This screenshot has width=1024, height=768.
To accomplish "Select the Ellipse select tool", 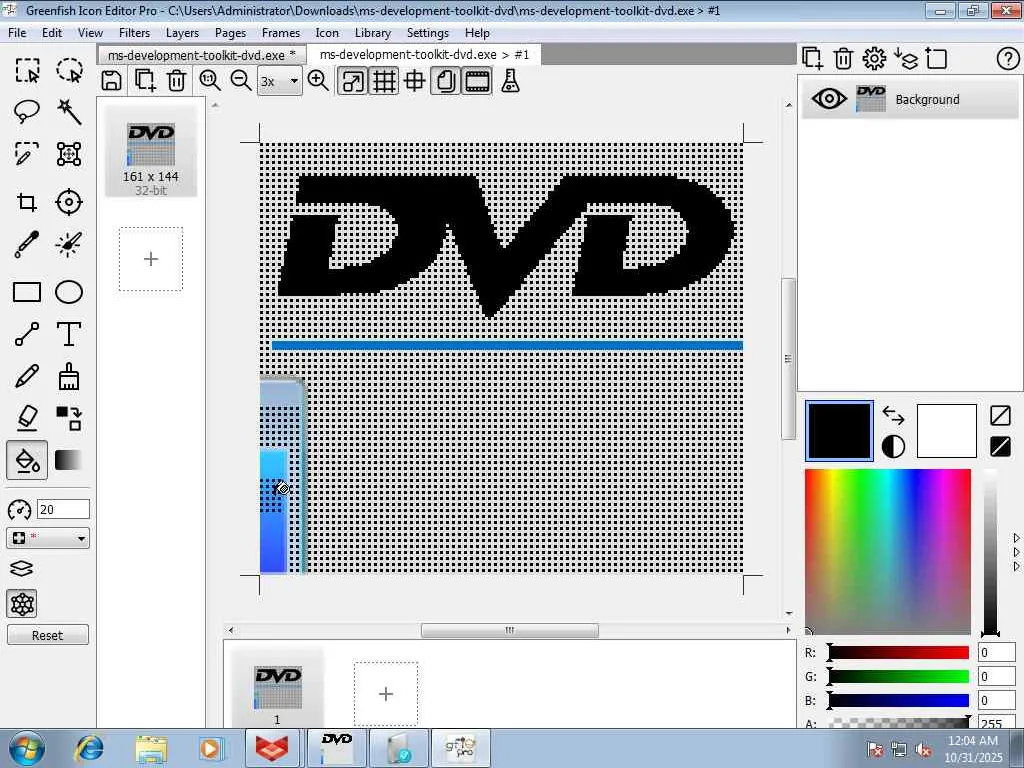I will tap(69, 70).
